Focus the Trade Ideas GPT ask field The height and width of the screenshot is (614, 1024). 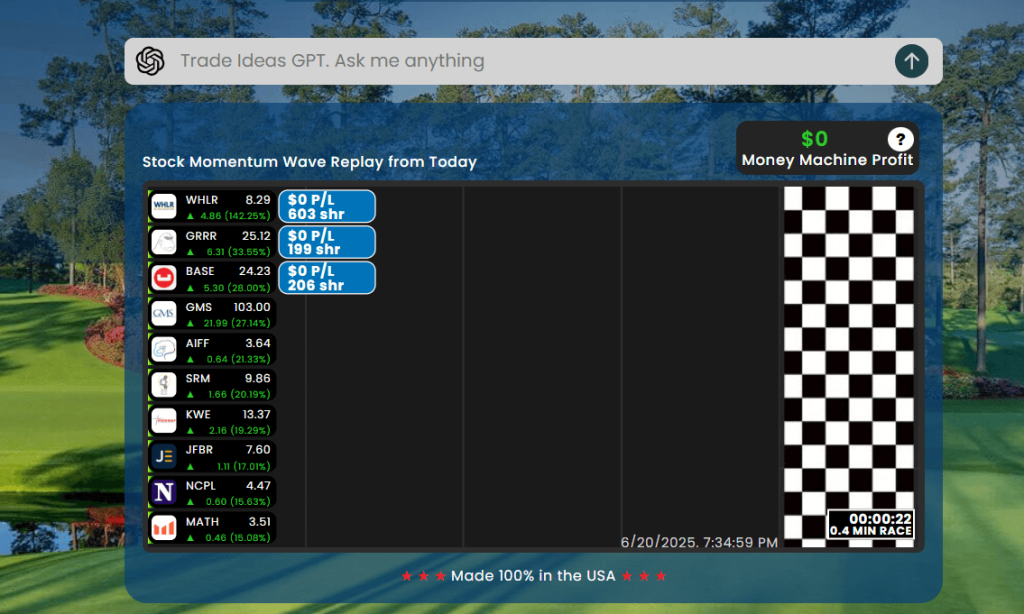point(533,61)
